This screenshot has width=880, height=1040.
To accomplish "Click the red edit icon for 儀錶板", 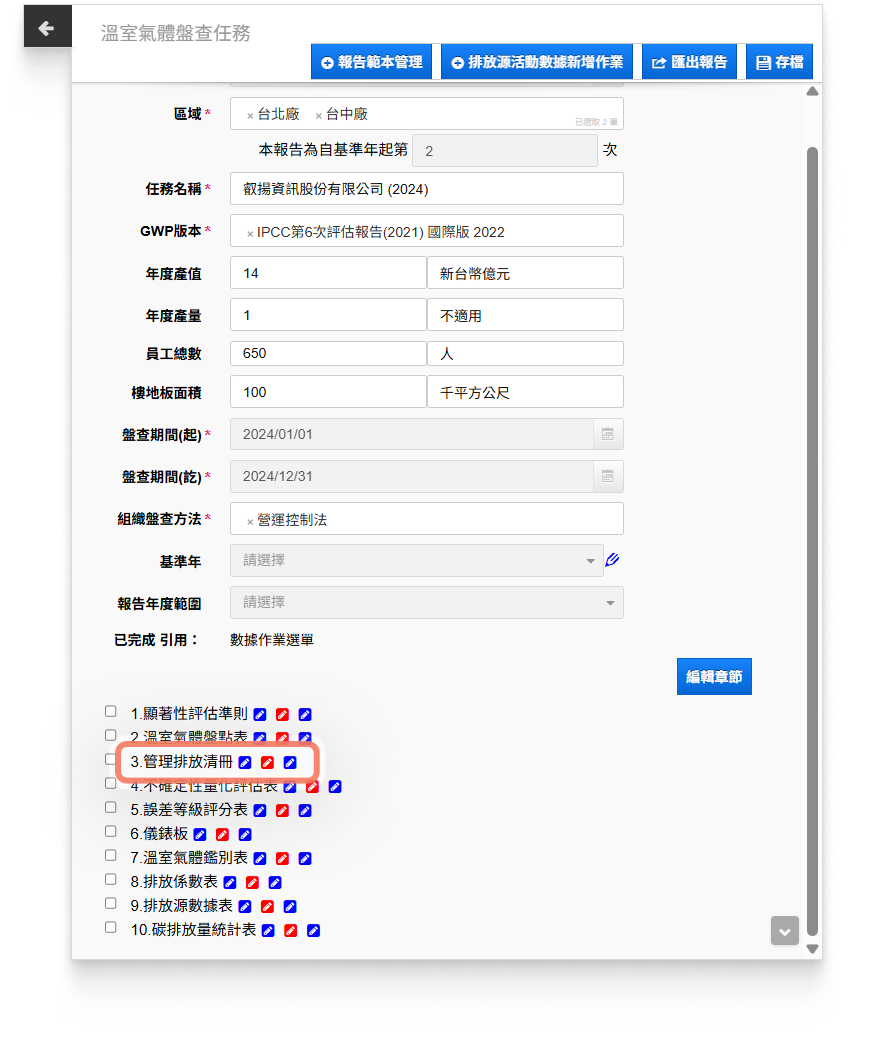I will (x=222, y=834).
